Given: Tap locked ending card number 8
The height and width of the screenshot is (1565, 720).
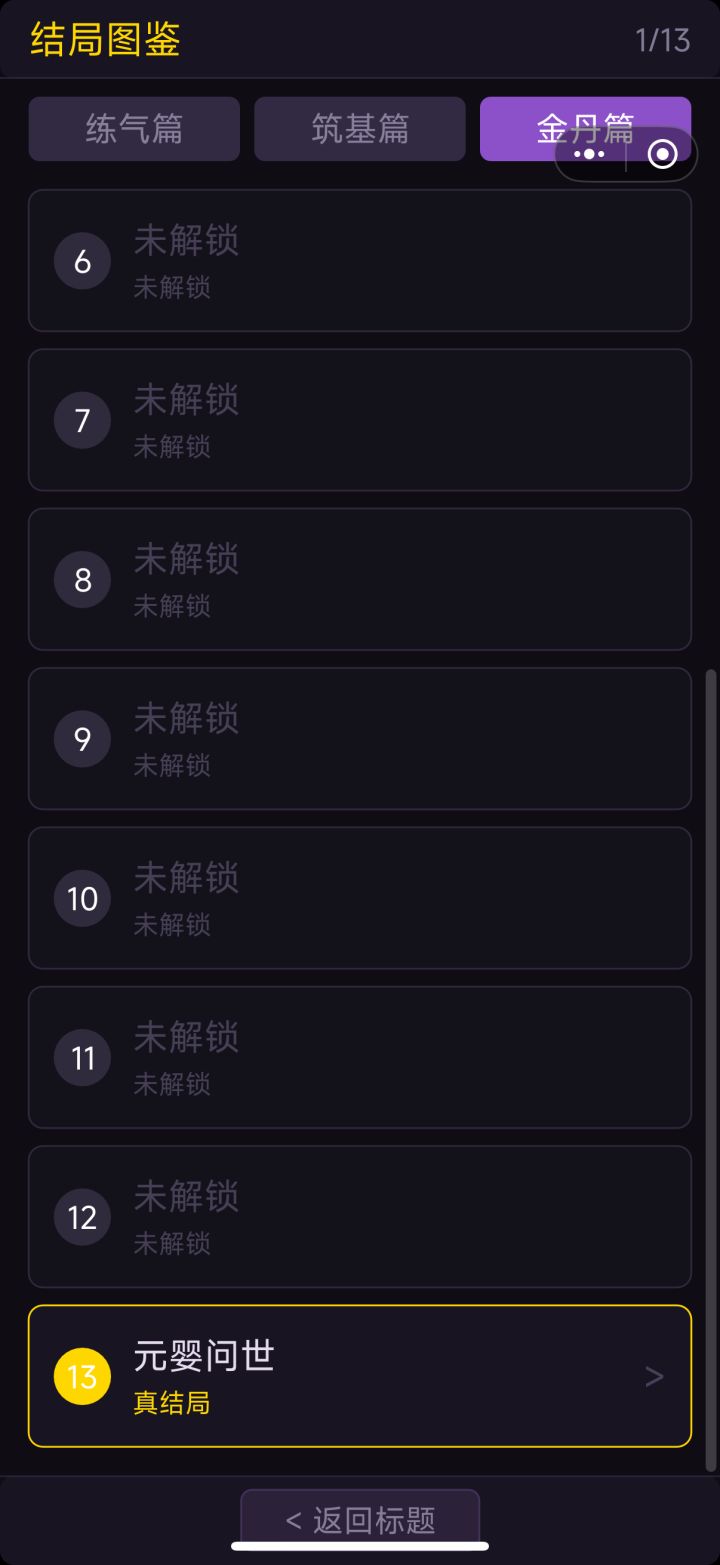Looking at the screenshot, I should pyautogui.click(x=360, y=579).
